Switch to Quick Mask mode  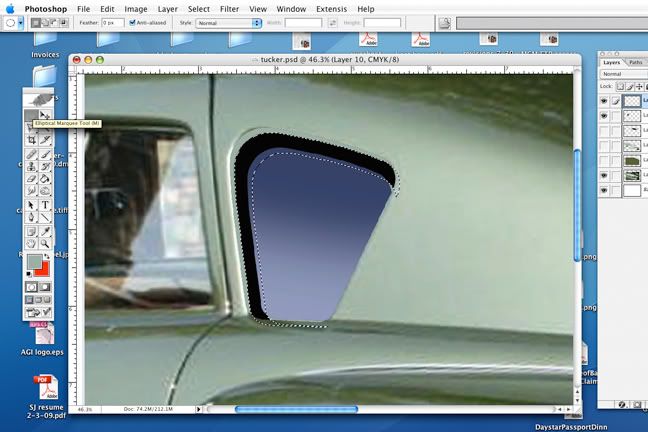click(x=45, y=287)
